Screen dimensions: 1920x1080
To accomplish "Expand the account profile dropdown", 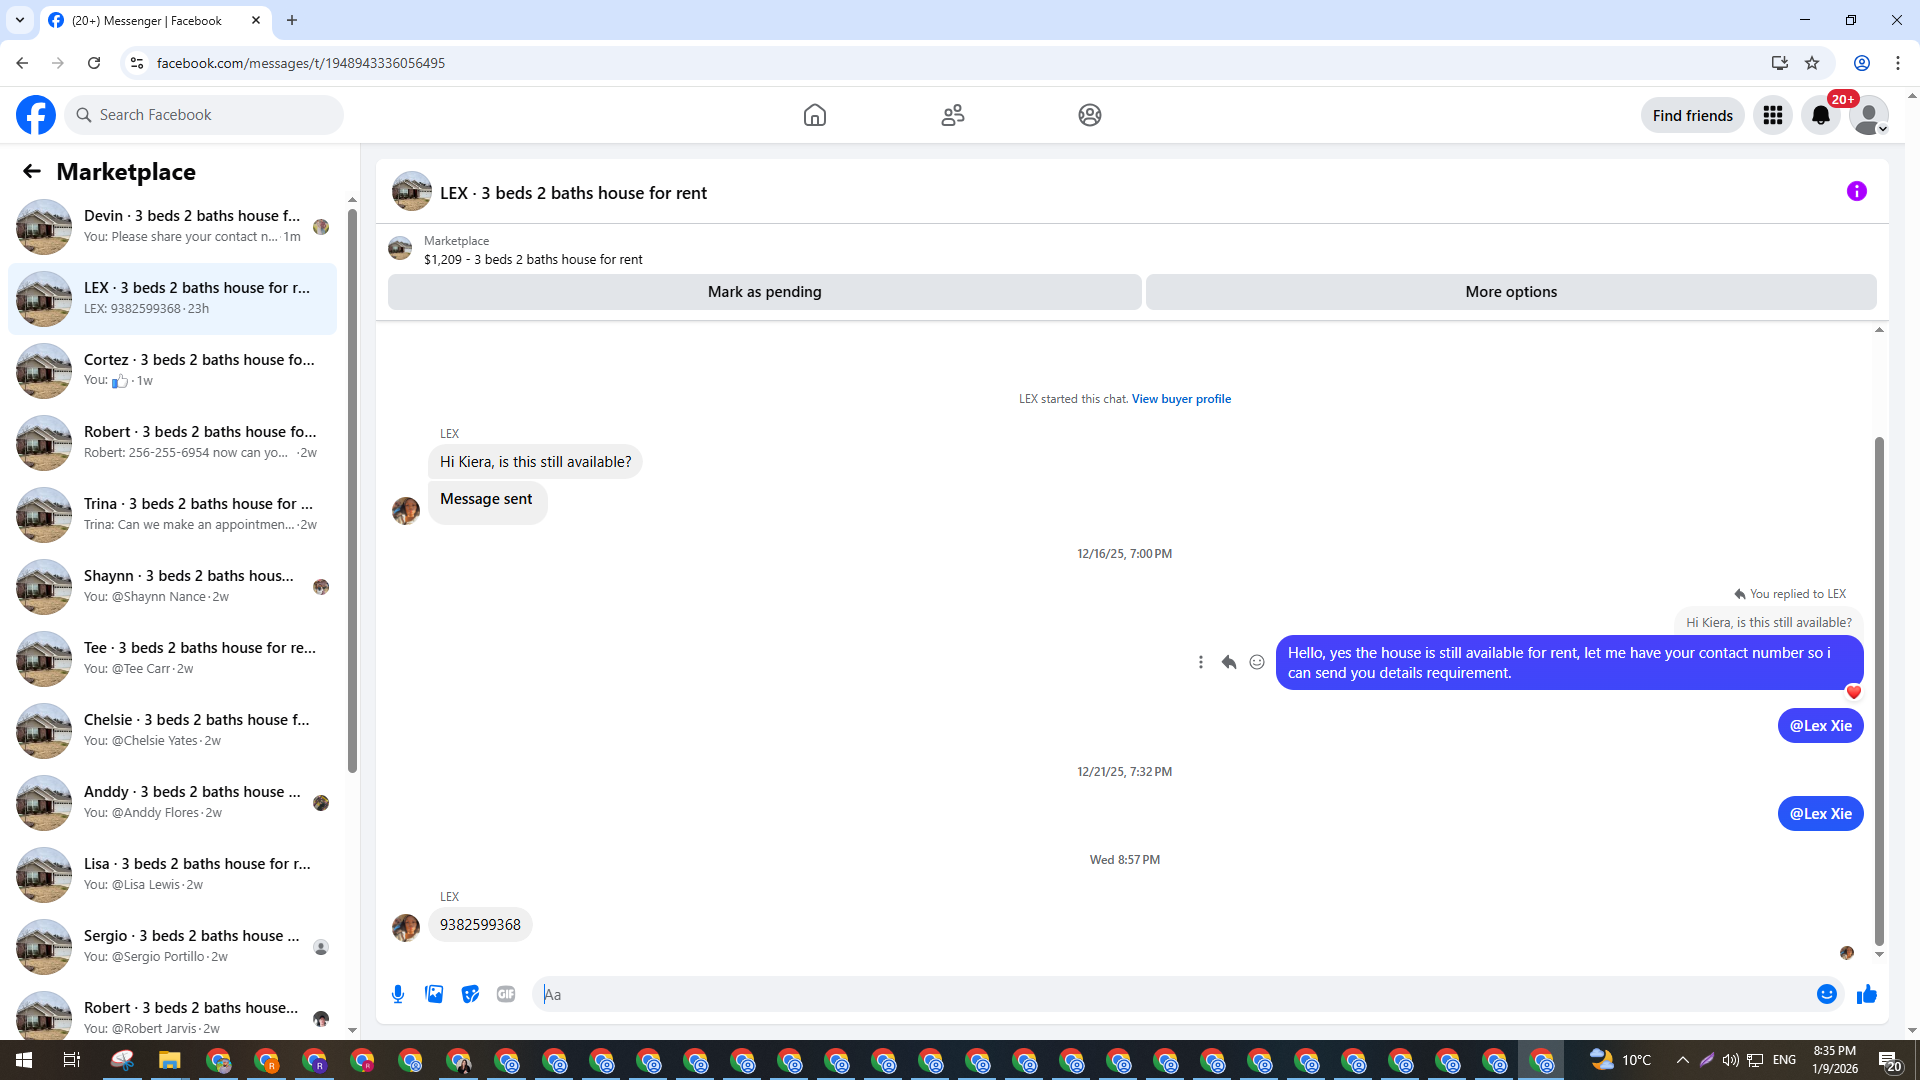I will pos(1868,115).
